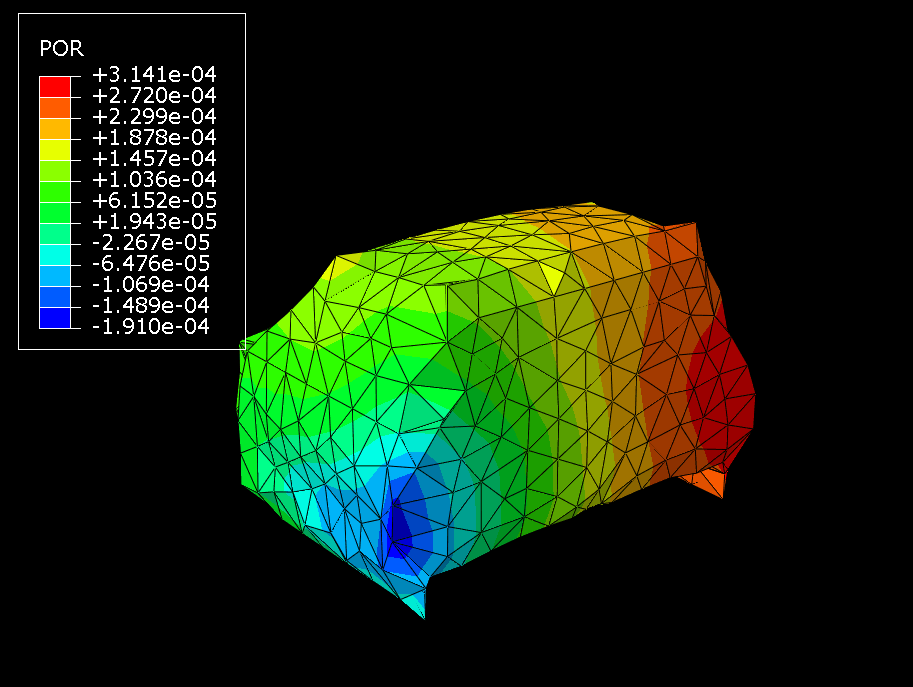Screen dimensions: 913x687
Task: Click the minimum value -1.910e-04 label
Action: 154,327
